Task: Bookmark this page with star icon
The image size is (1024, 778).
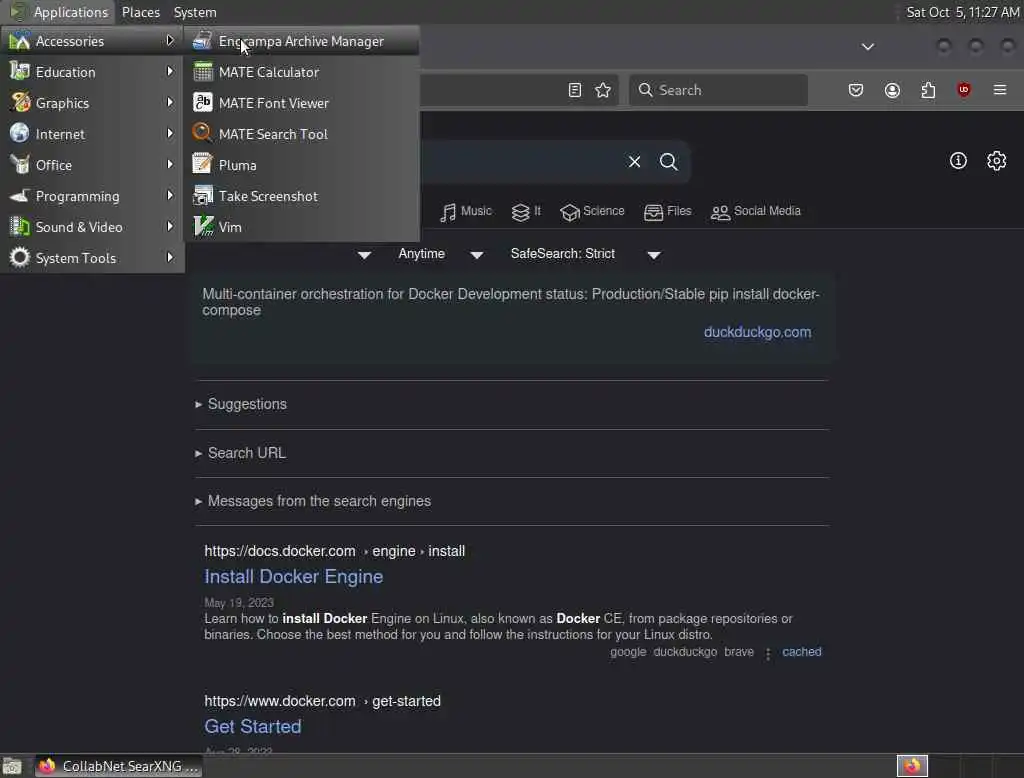Action: 603,90
